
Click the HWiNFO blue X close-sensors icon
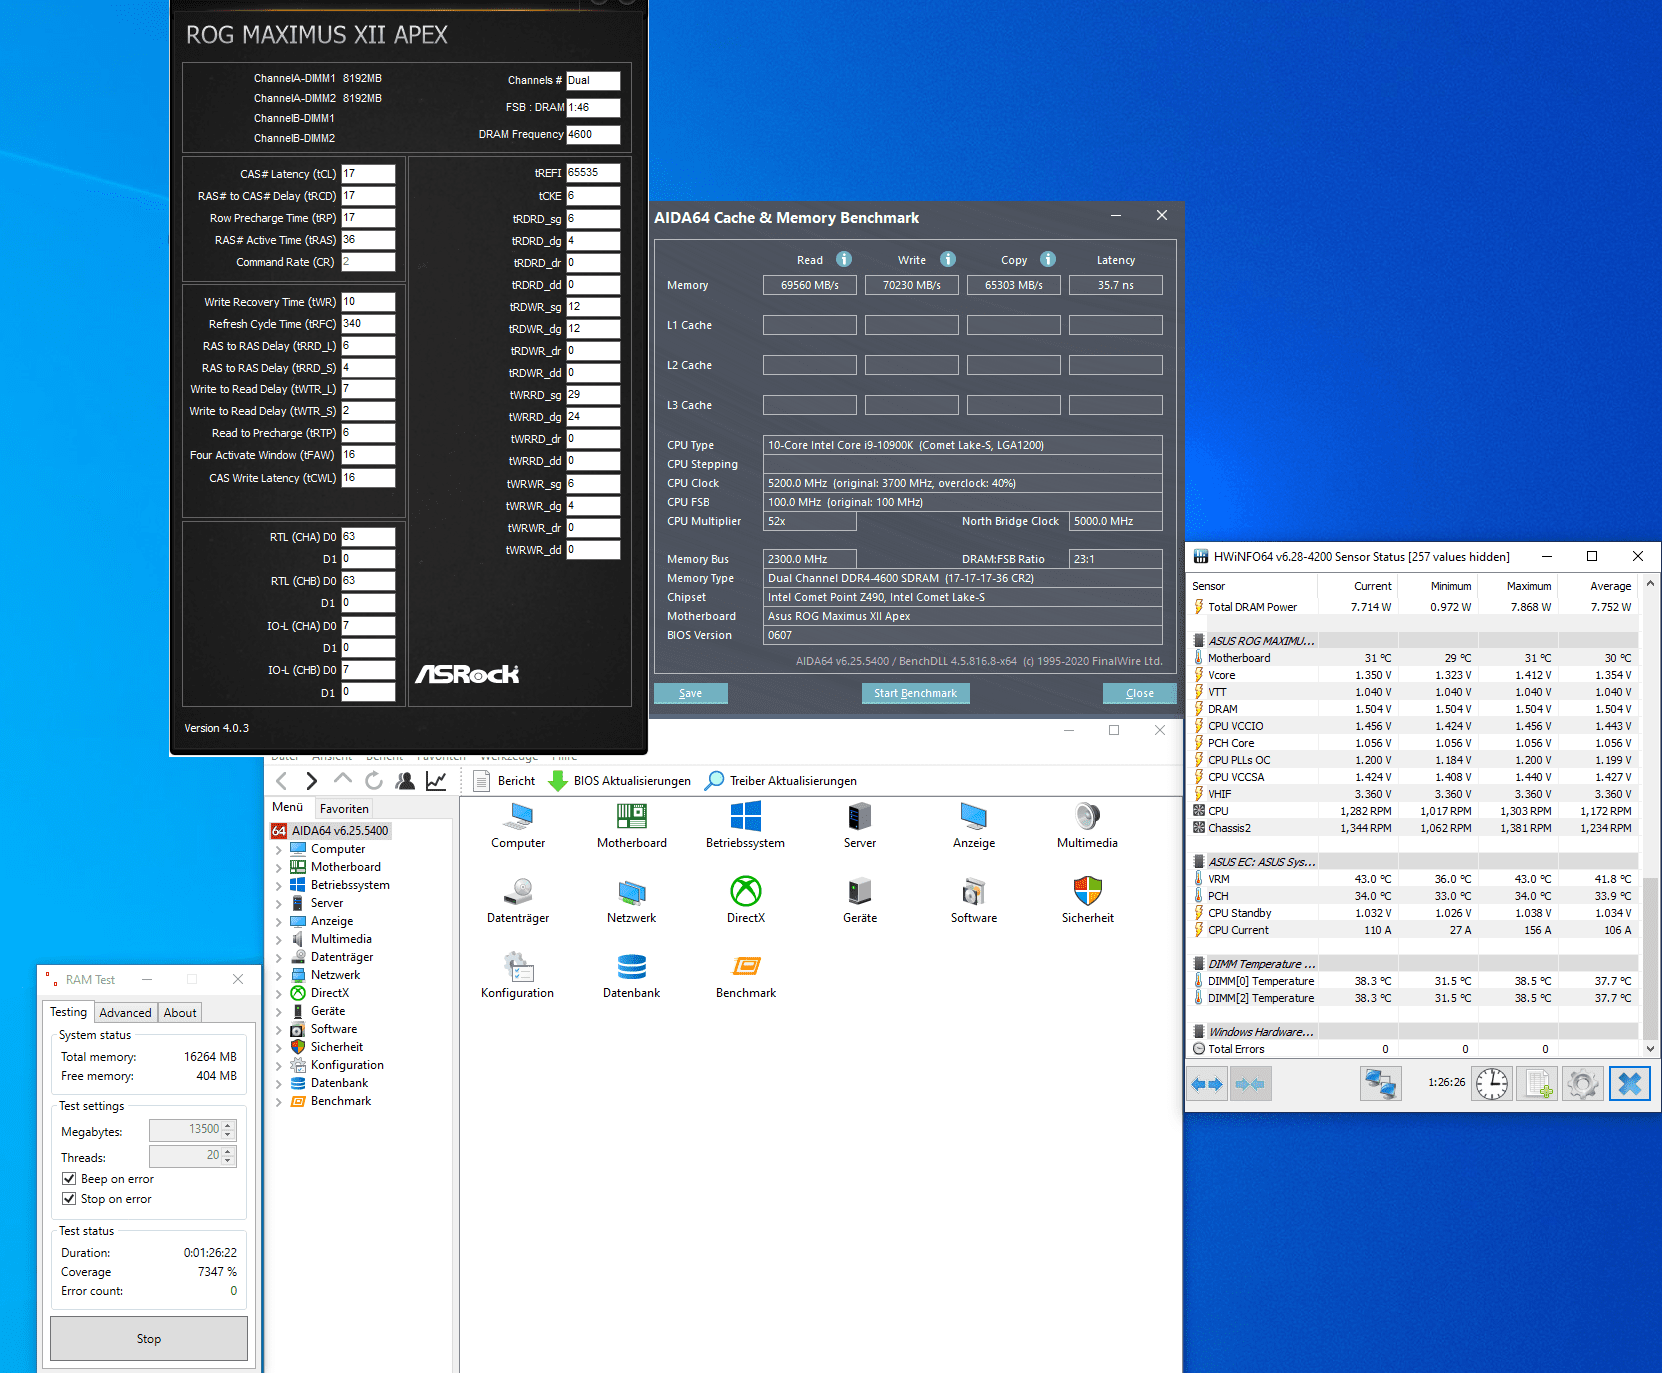[x=1629, y=1083]
